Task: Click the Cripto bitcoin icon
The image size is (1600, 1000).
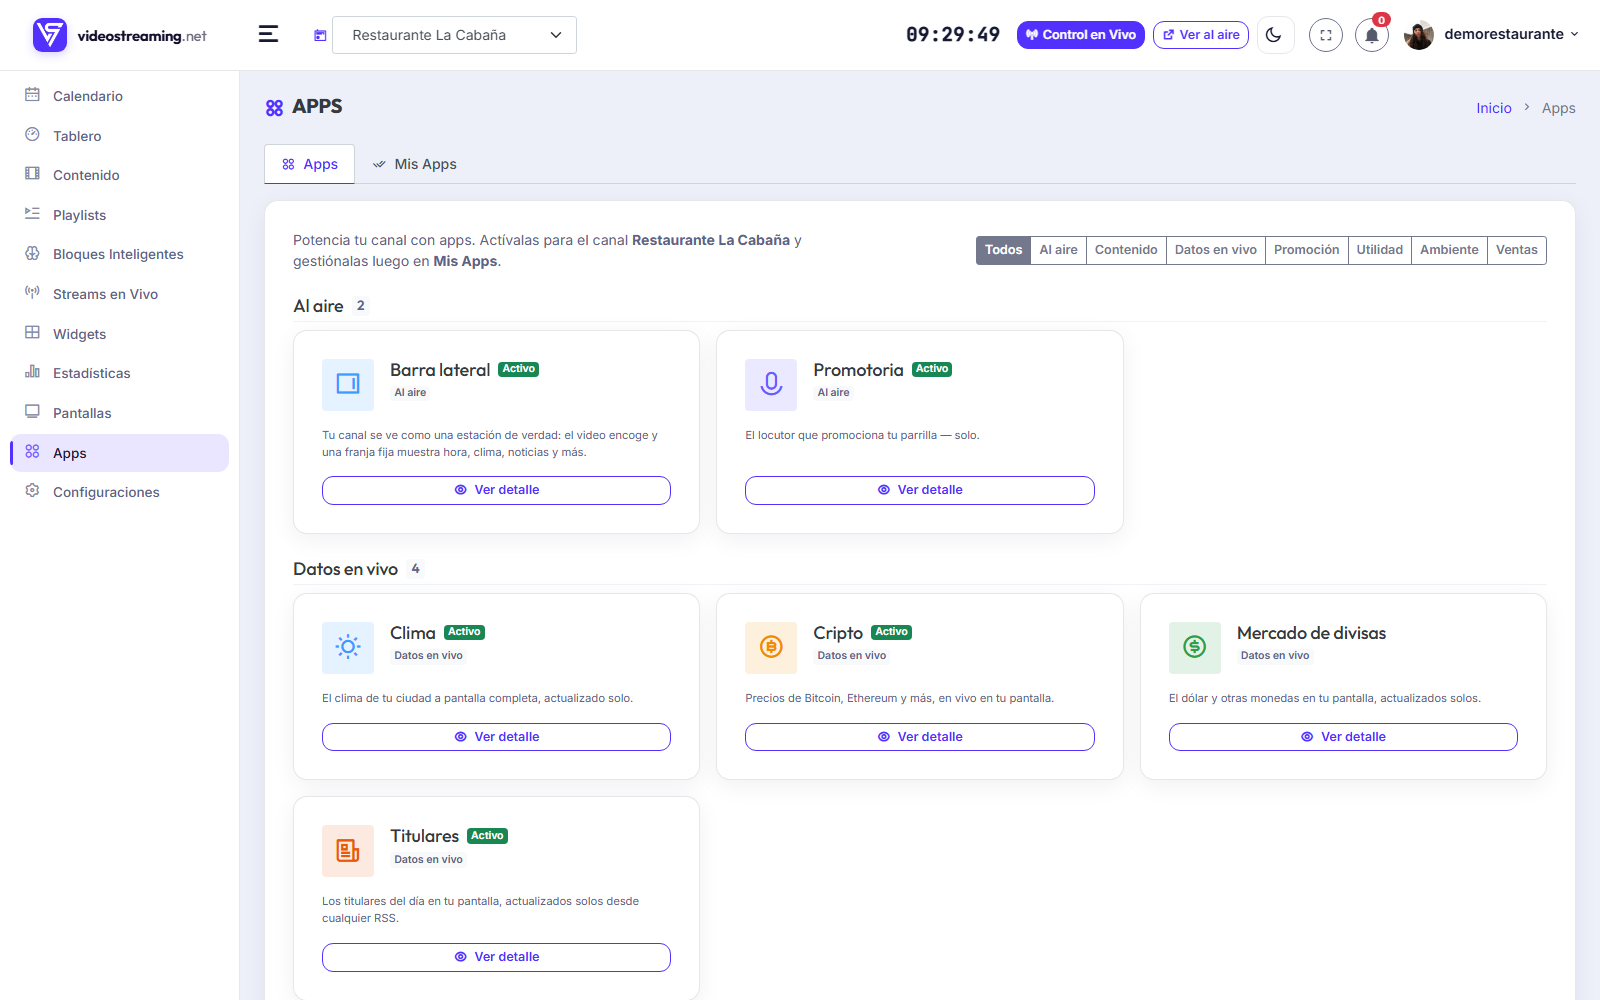Action: (771, 647)
